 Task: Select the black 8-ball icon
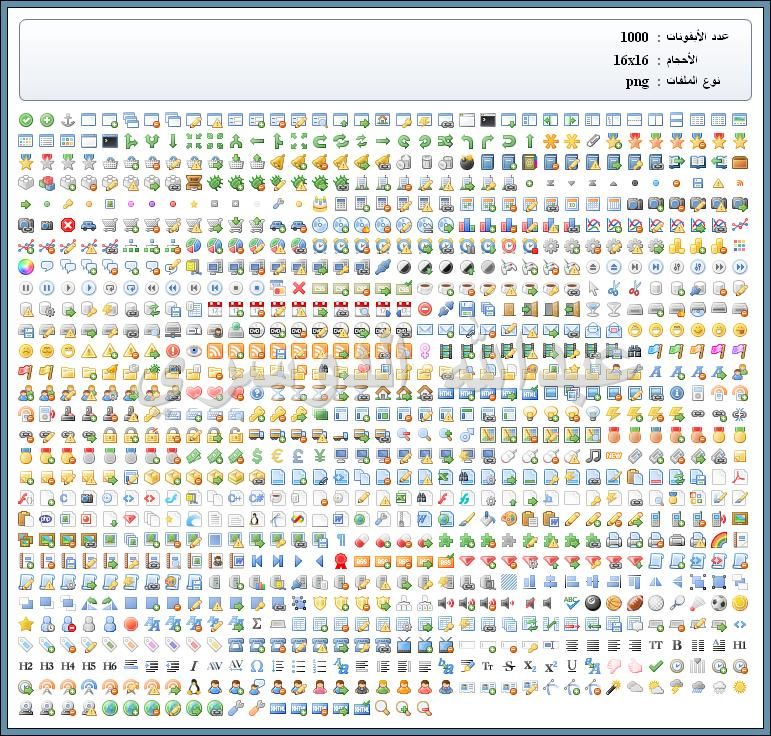coord(593,603)
